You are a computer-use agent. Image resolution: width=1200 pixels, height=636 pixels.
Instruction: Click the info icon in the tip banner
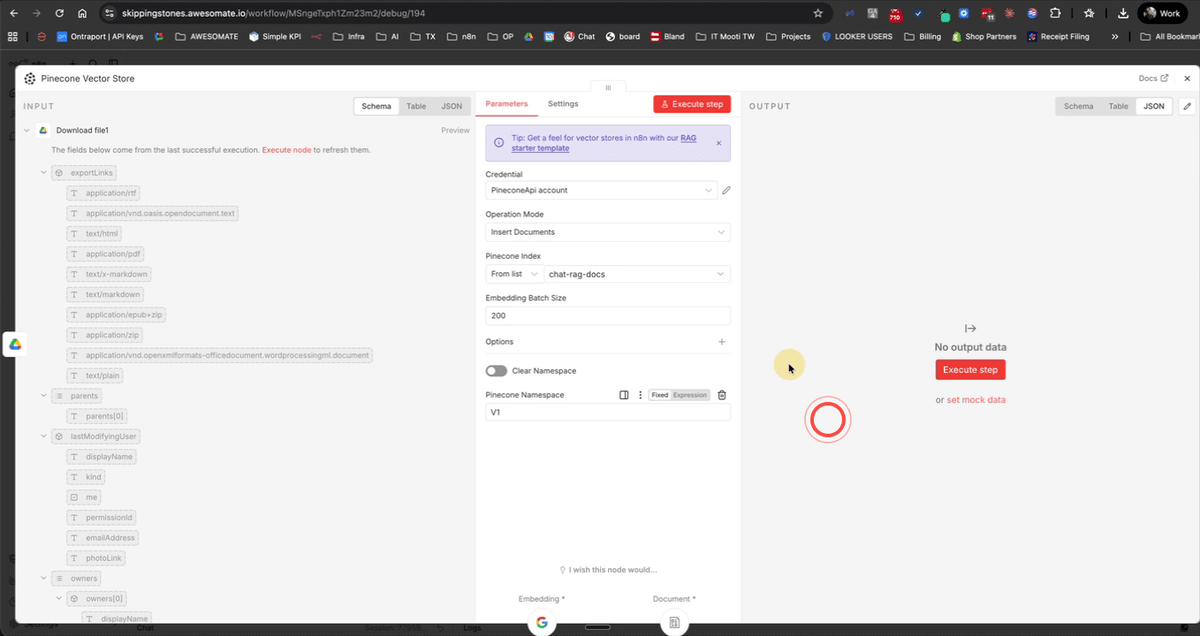coord(499,143)
